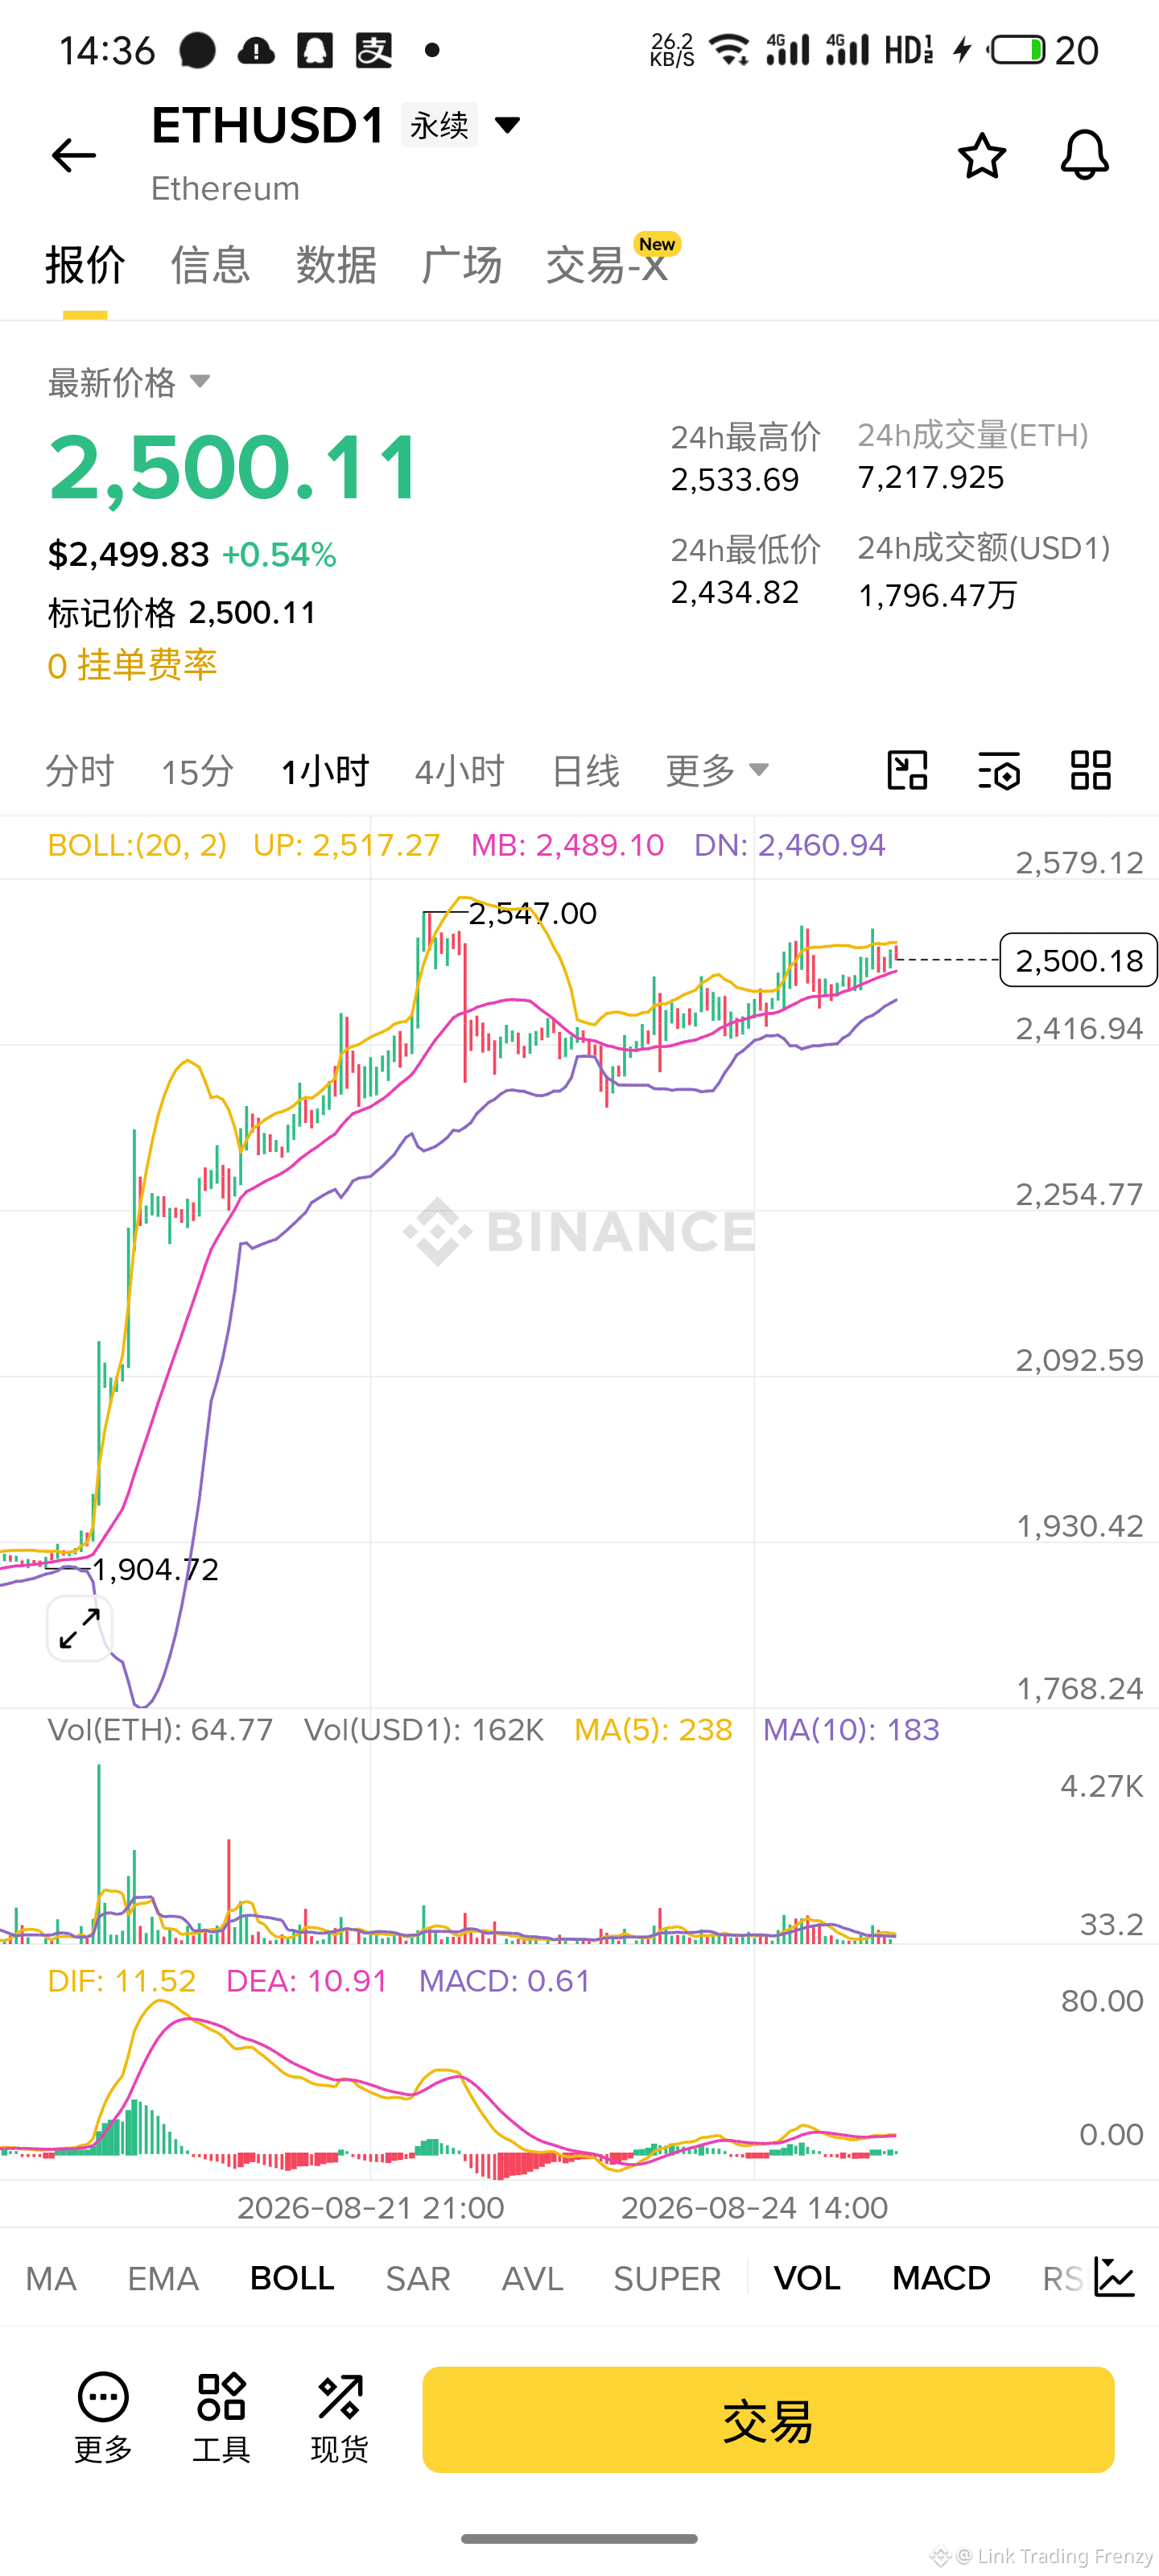The width and height of the screenshot is (1159, 2576).
Task: Select the 15分 chart interval
Action: coord(198,771)
